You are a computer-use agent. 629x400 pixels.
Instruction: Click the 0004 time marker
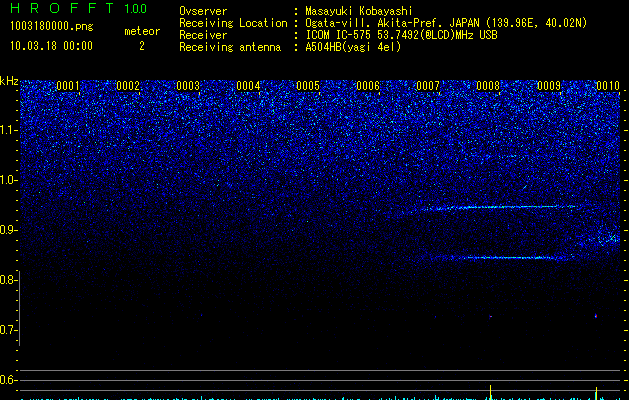(x=248, y=86)
